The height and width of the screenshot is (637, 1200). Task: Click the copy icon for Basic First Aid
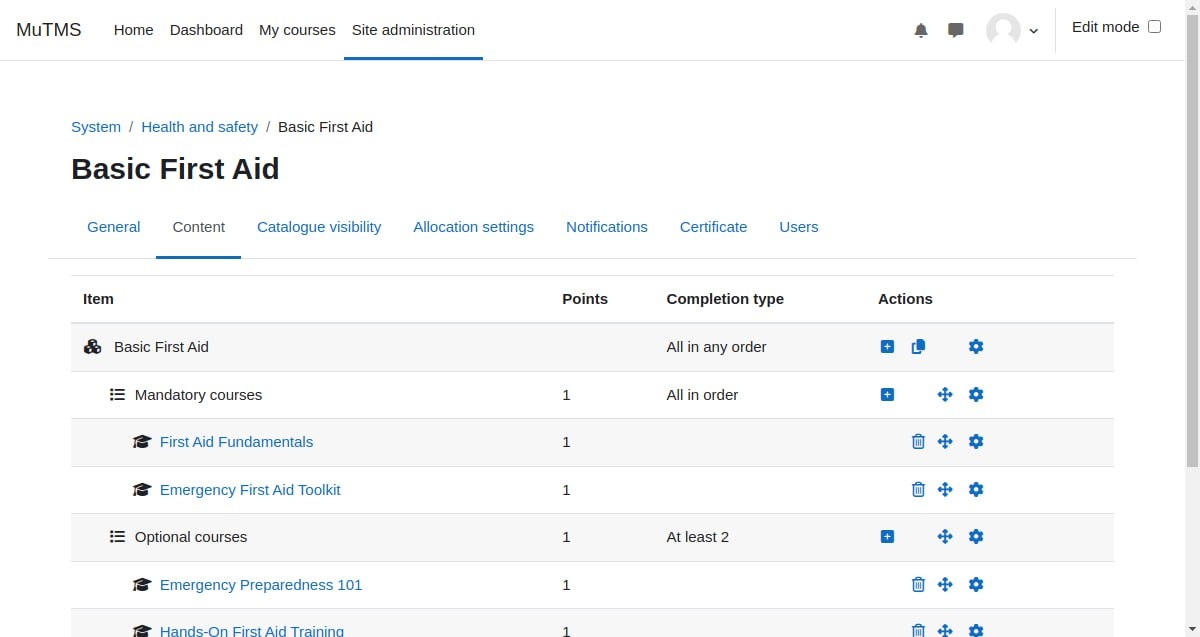click(x=918, y=347)
